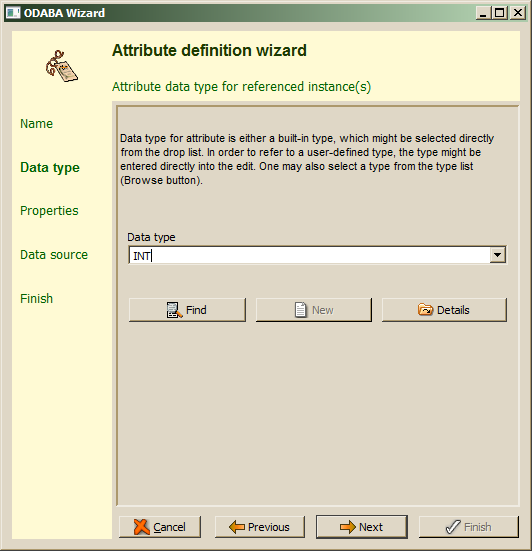The width and height of the screenshot is (532, 551).
Task: Click the red X Cancel icon
Action: tap(142, 527)
